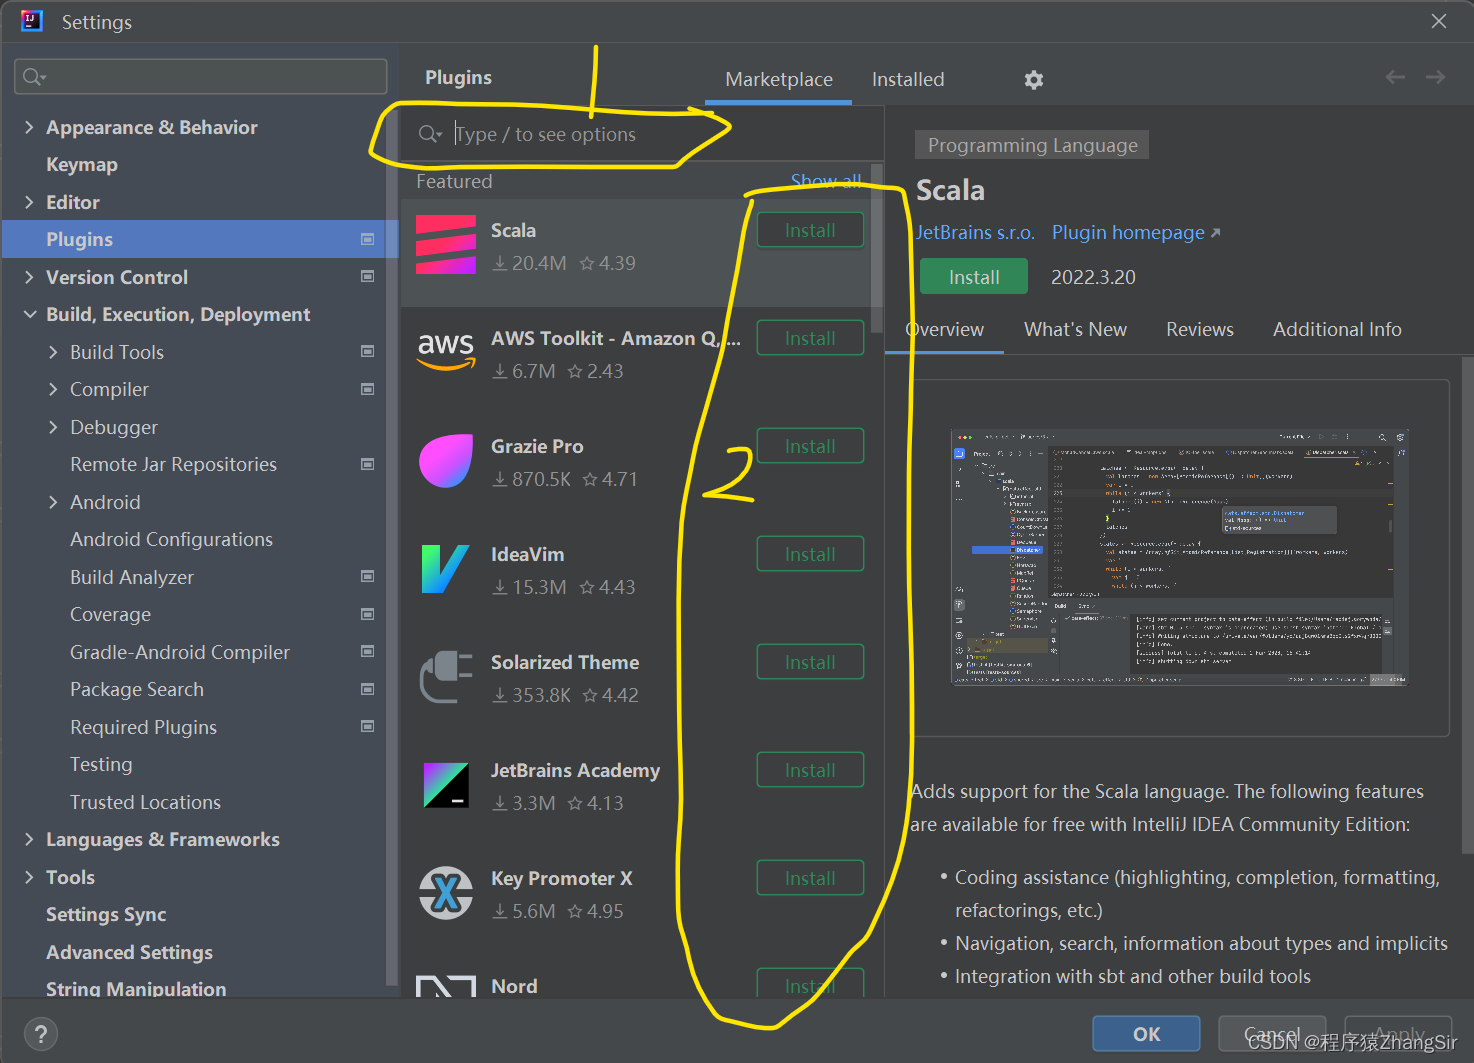Screen dimensions: 1474x1063
Task: Expand the Build Tools node
Action: 53,352
